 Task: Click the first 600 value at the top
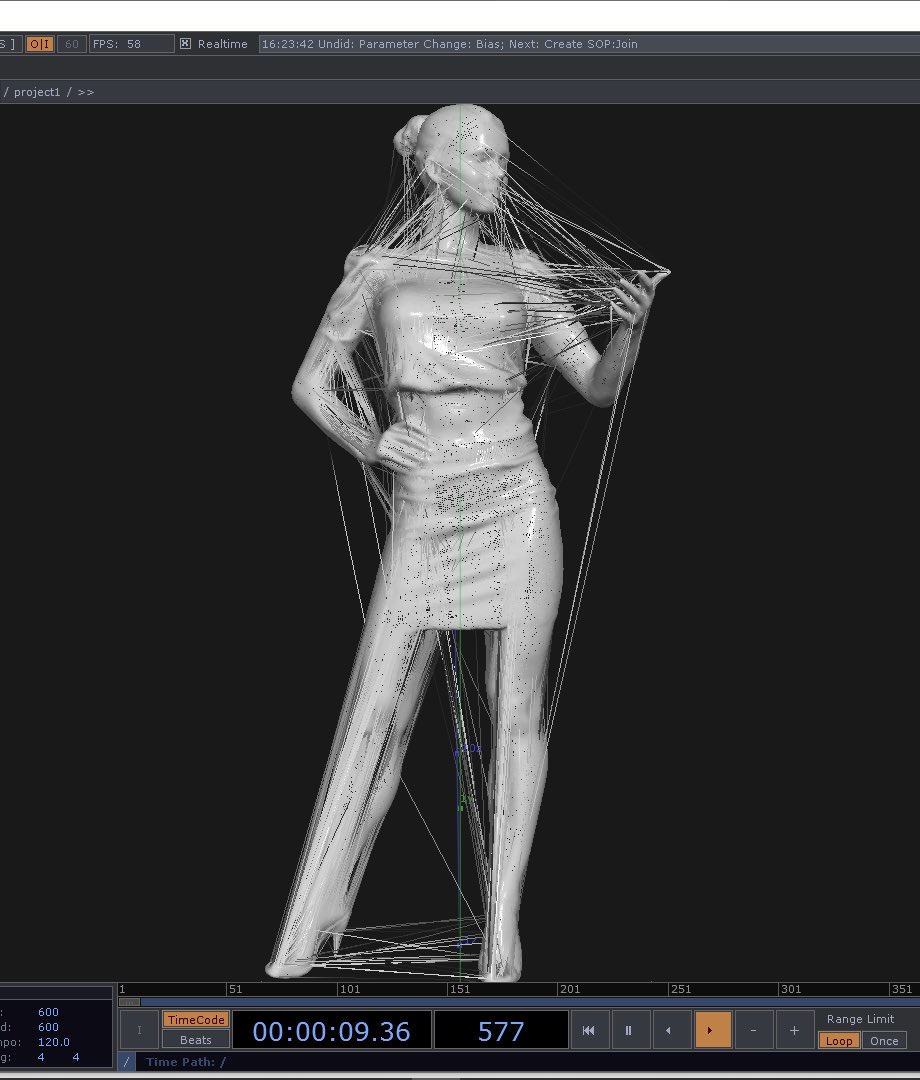coord(48,1012)
